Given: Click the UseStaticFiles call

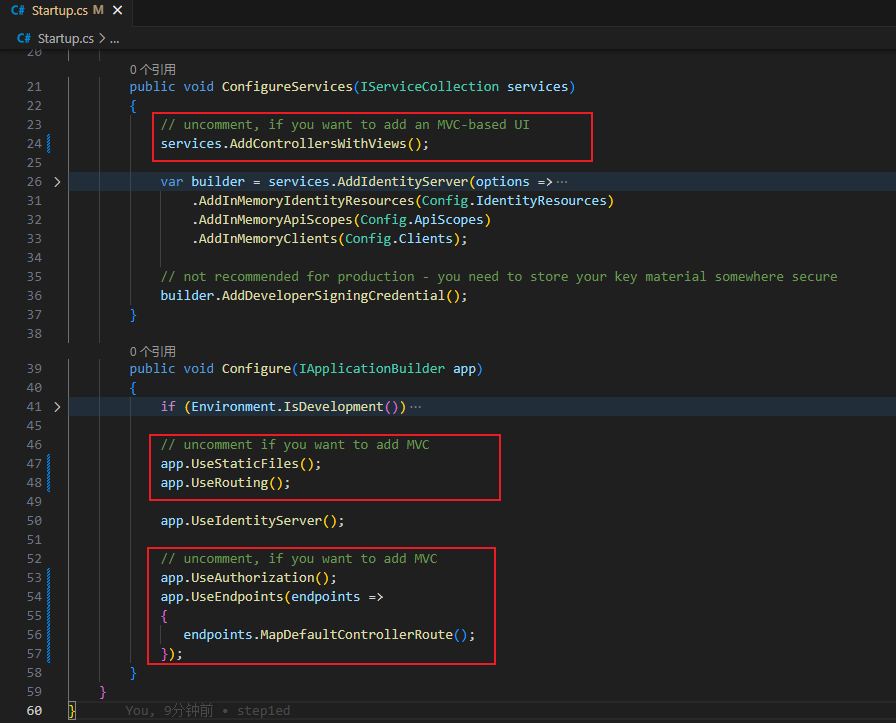Looking at the screenshot, I should pos(245,464).
